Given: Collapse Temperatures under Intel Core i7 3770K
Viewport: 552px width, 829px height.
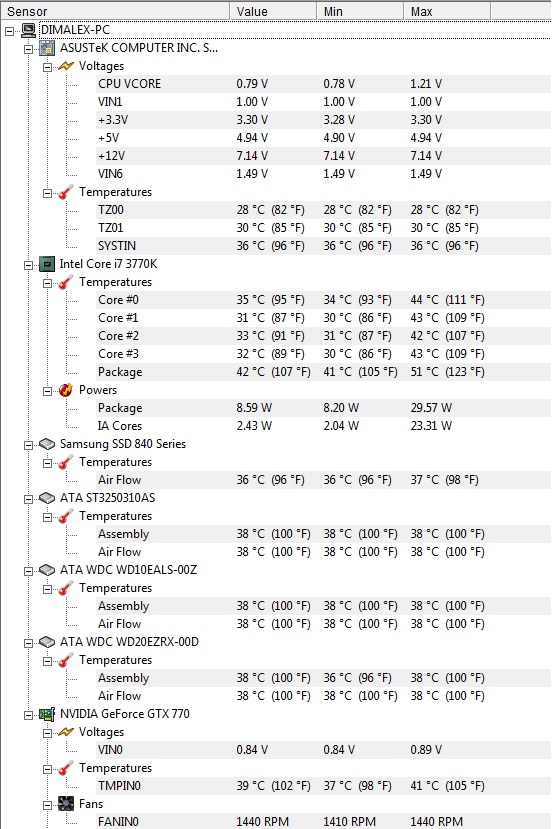Looking at the screenshot, I should [48, 283].
